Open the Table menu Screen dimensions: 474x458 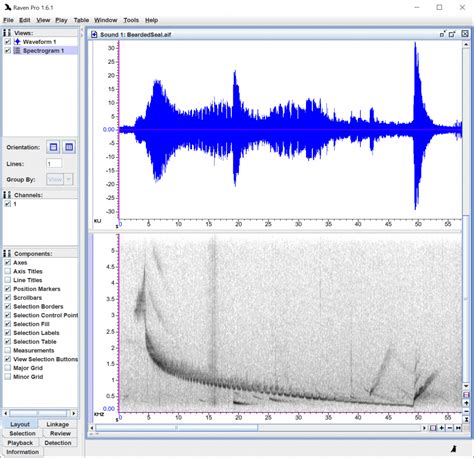coord(81,20)
